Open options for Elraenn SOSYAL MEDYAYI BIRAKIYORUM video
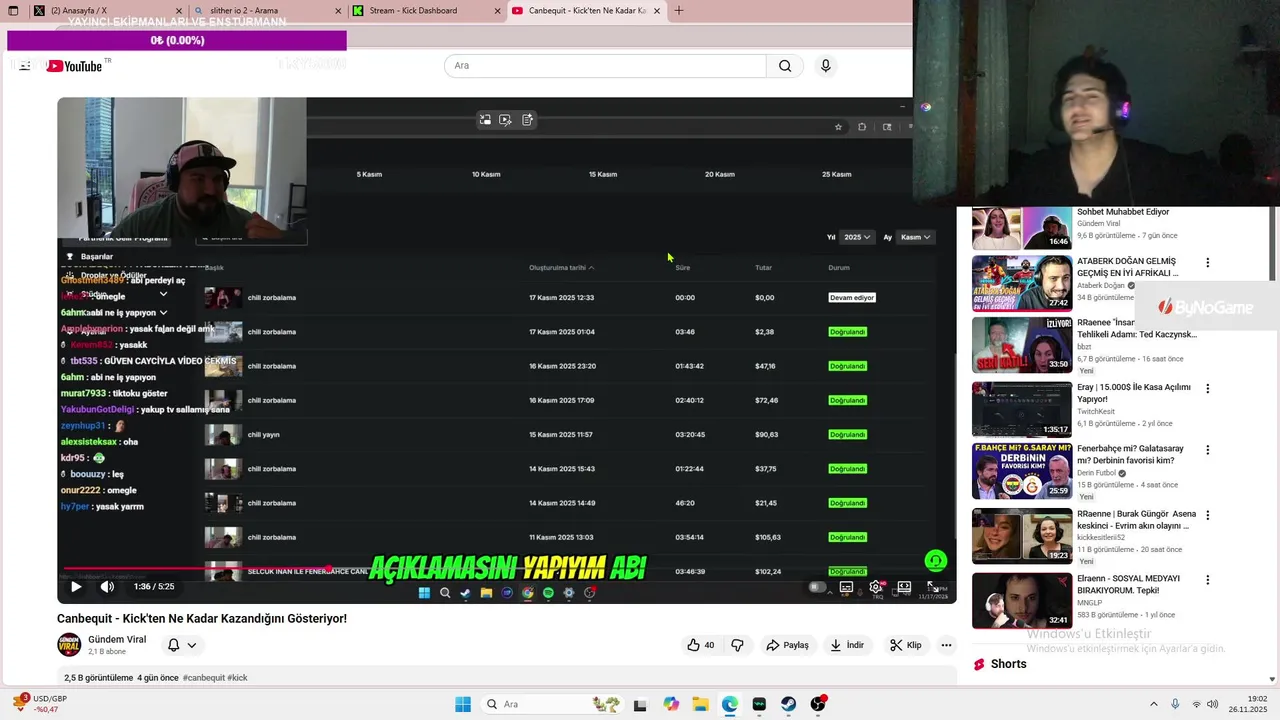 [1207, 580]
